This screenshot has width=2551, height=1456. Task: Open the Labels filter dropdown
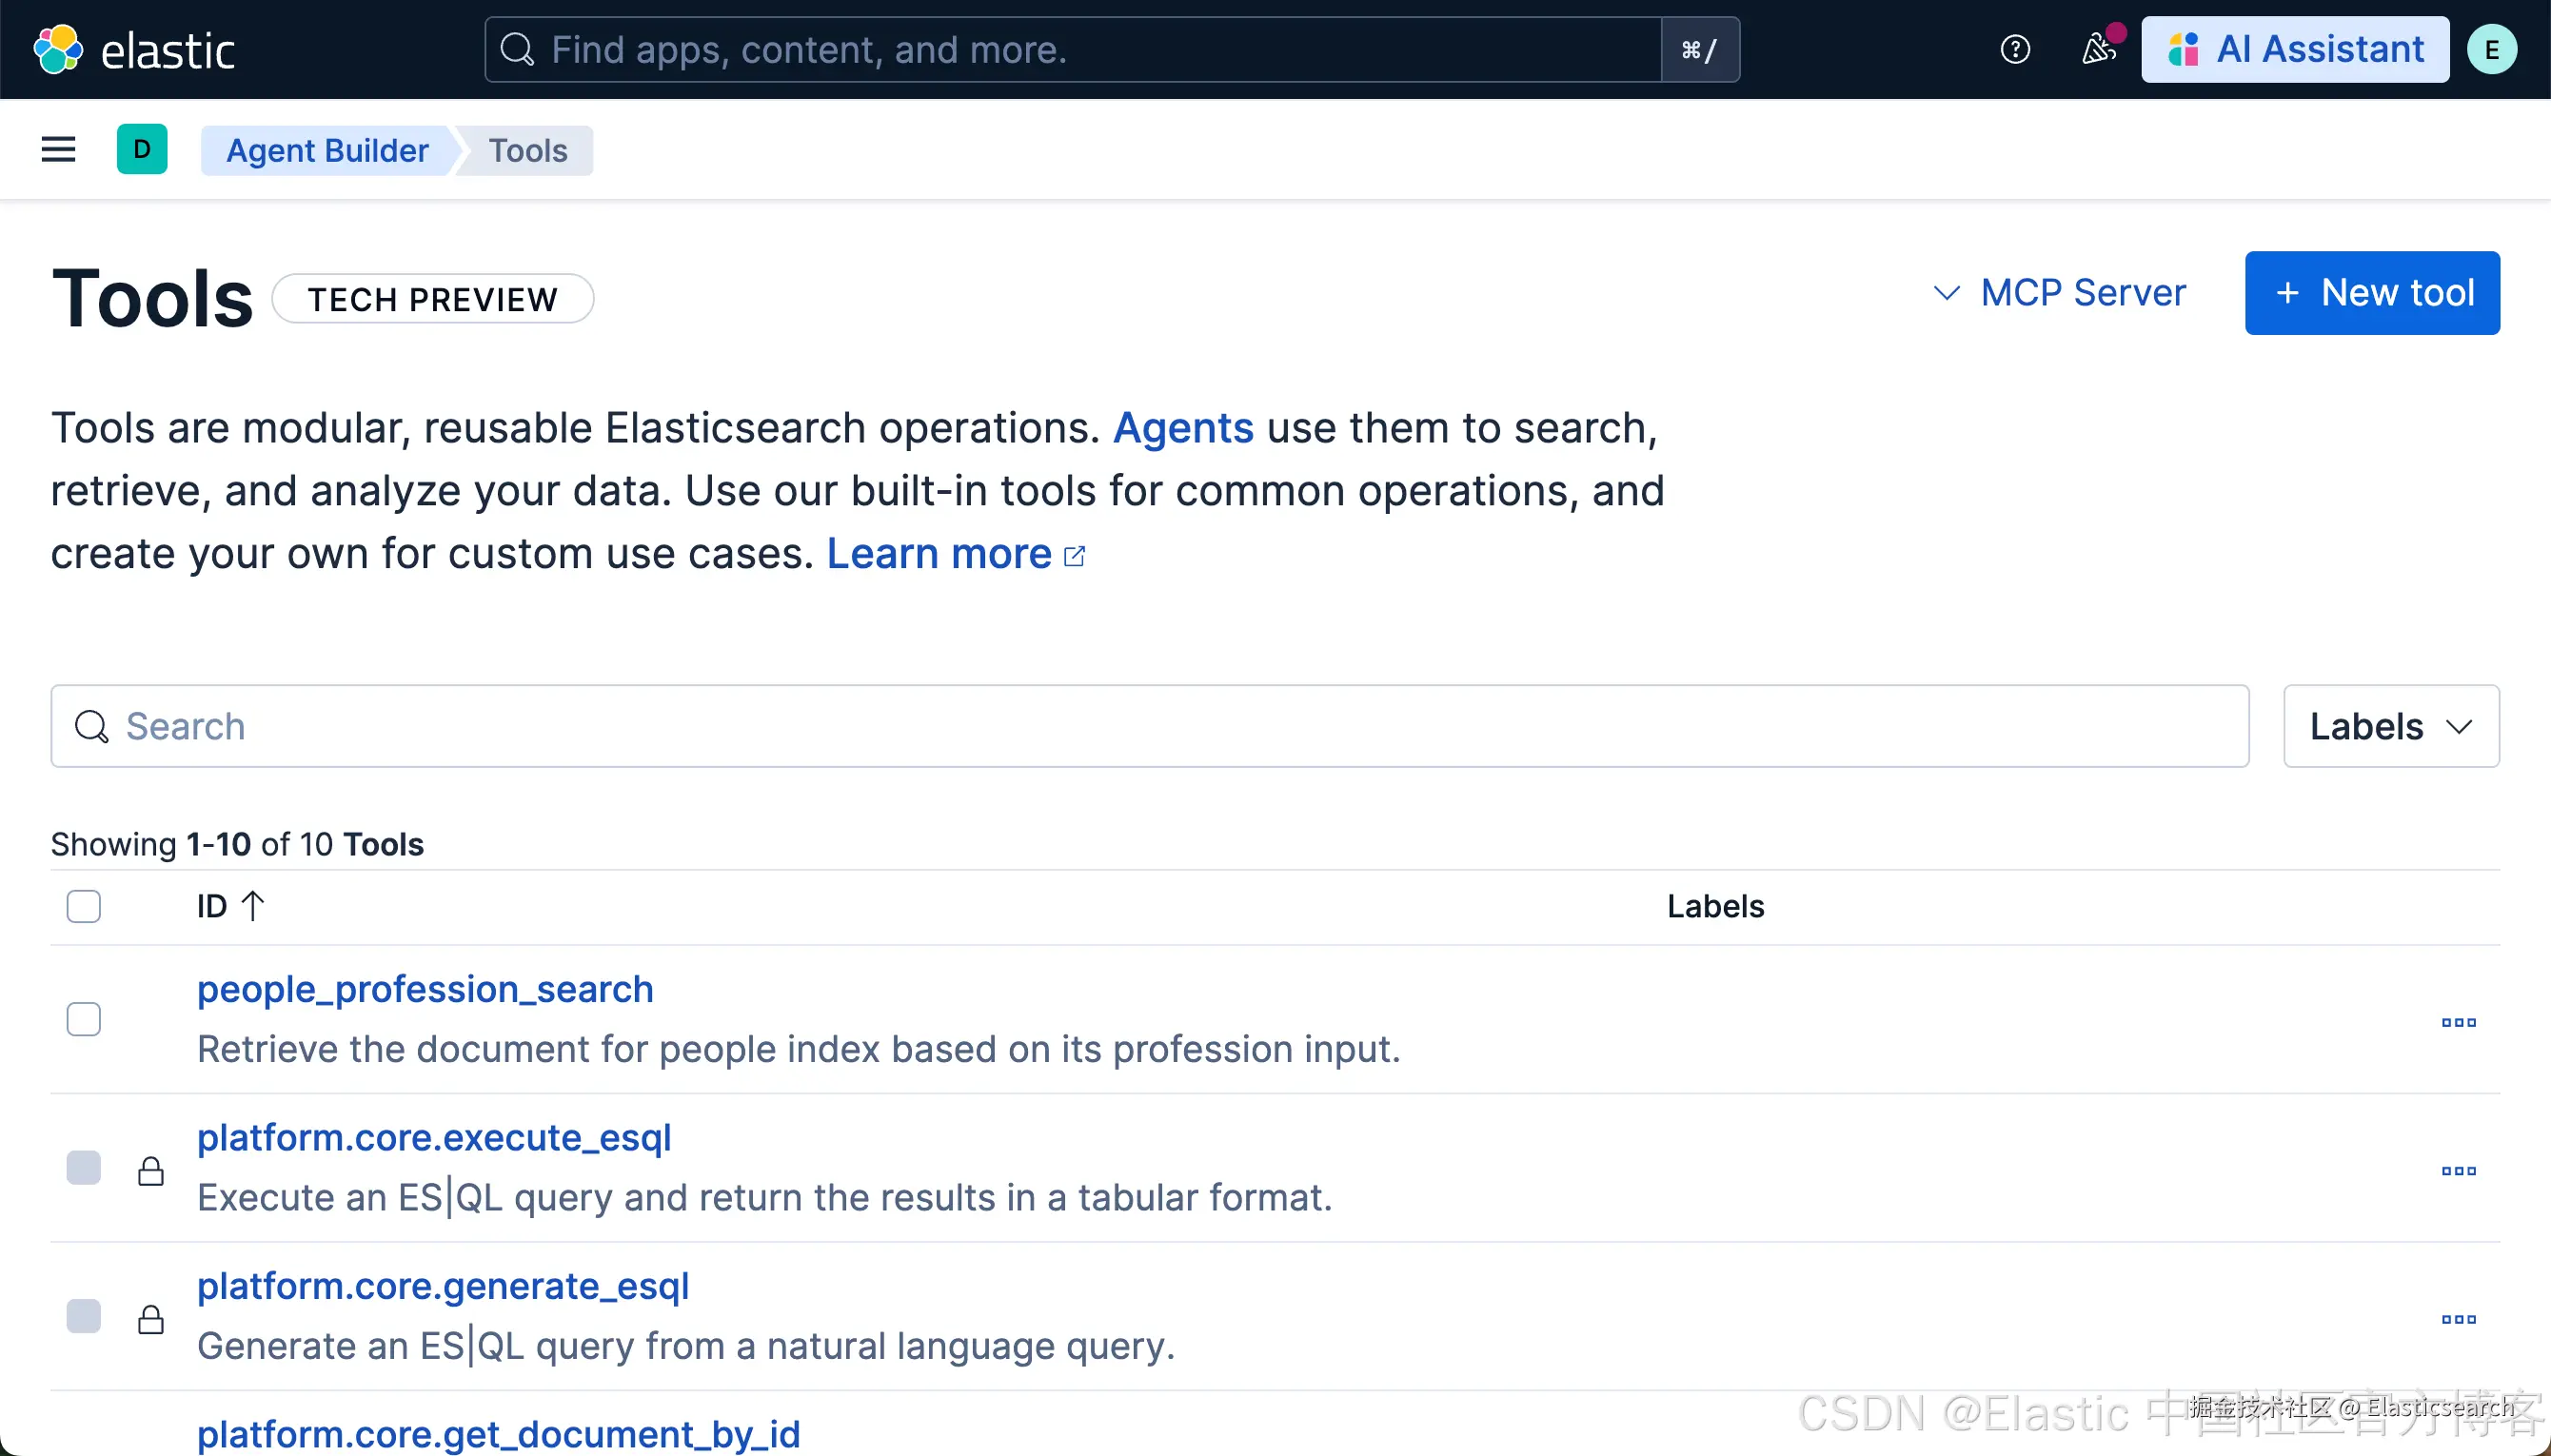point(2390,726)
